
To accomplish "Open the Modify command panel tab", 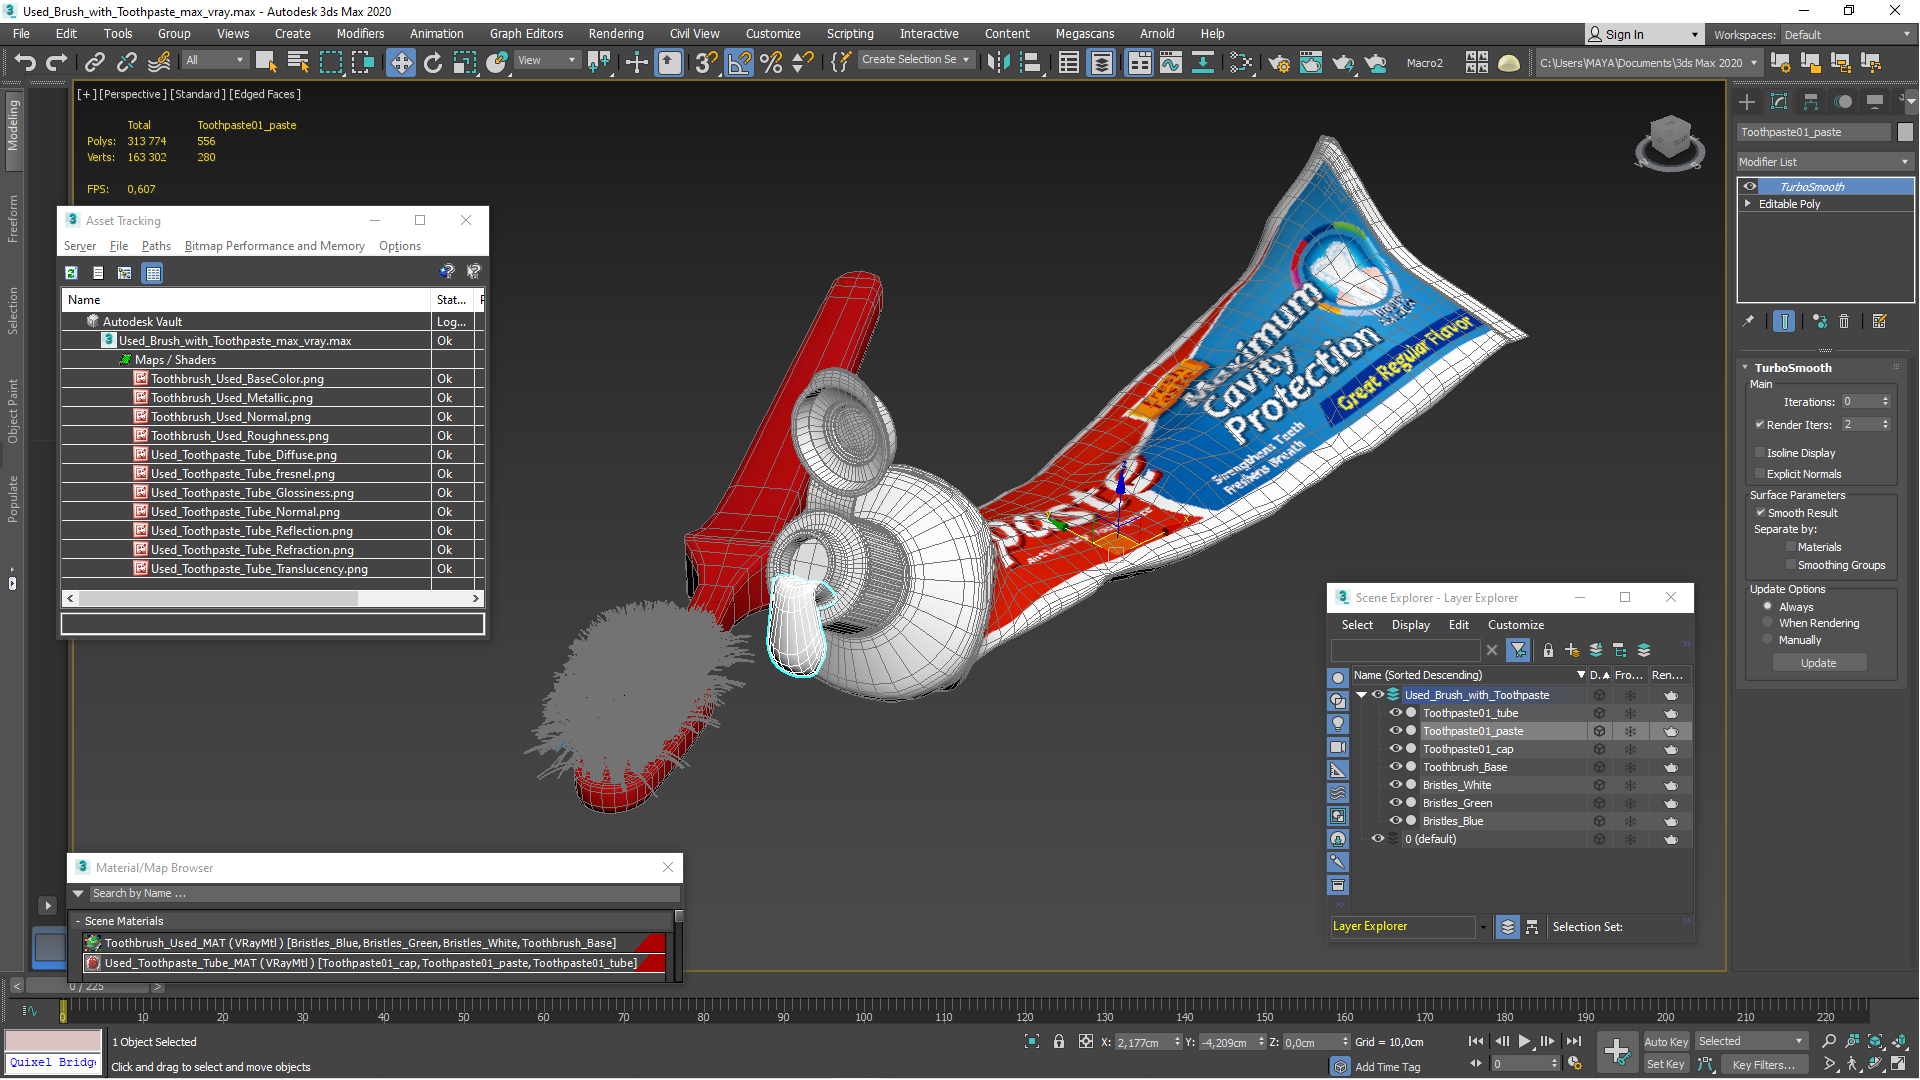I will pos(1779,101).
